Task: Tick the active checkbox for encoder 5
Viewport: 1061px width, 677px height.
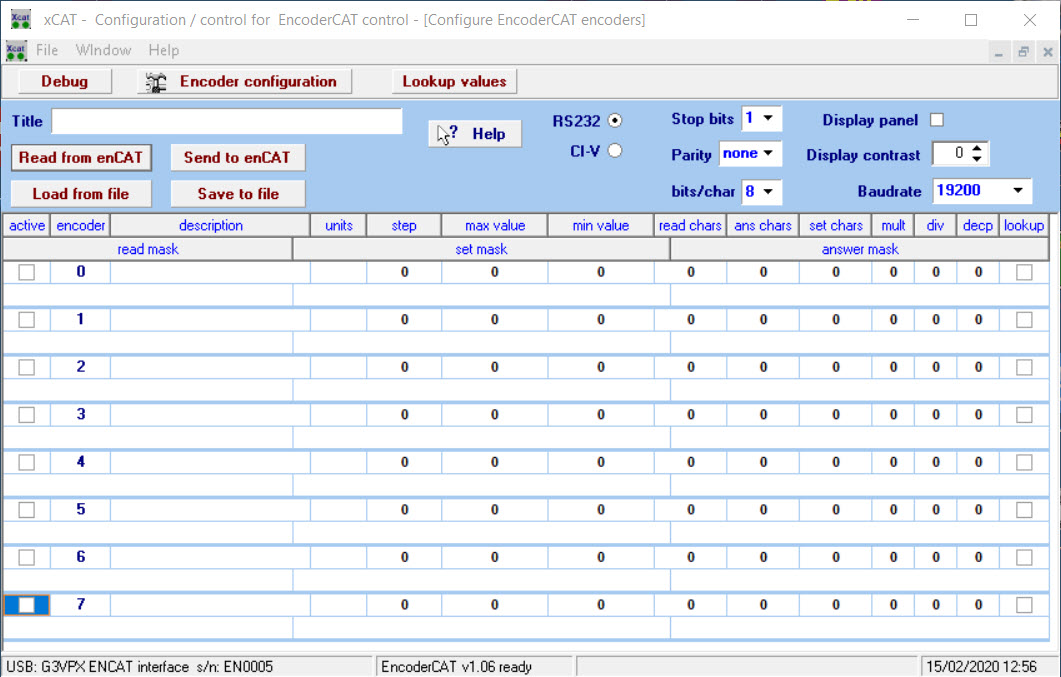Action: click(x=26, y=509)
